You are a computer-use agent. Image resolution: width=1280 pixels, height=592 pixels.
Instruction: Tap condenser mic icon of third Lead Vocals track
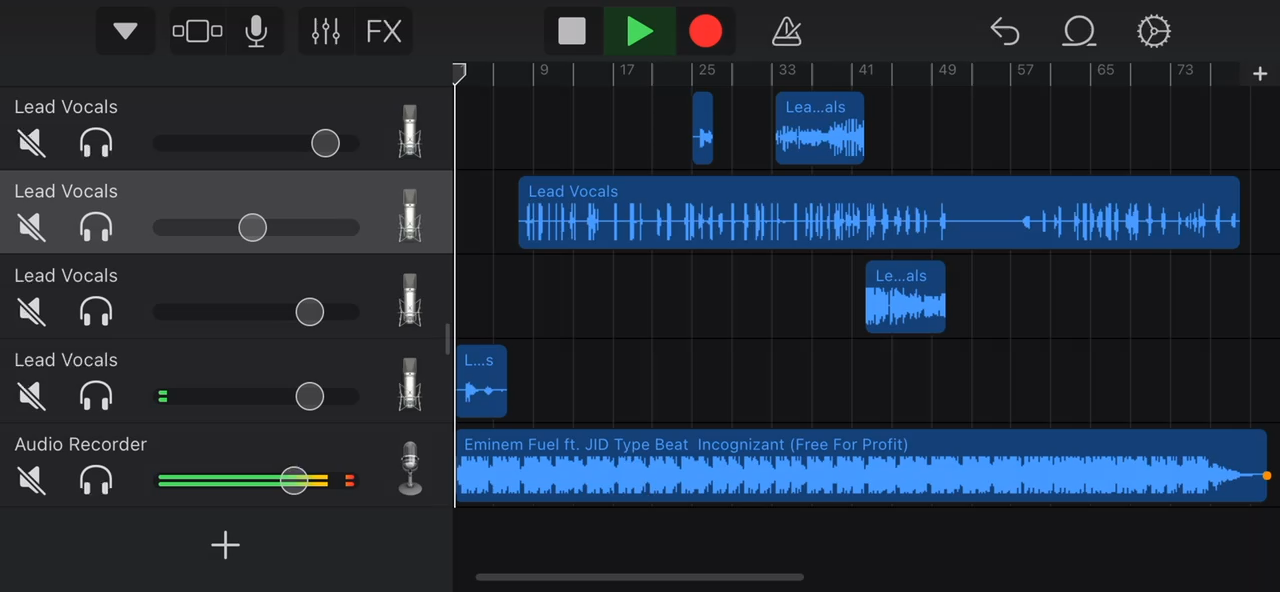click(410, 299)
